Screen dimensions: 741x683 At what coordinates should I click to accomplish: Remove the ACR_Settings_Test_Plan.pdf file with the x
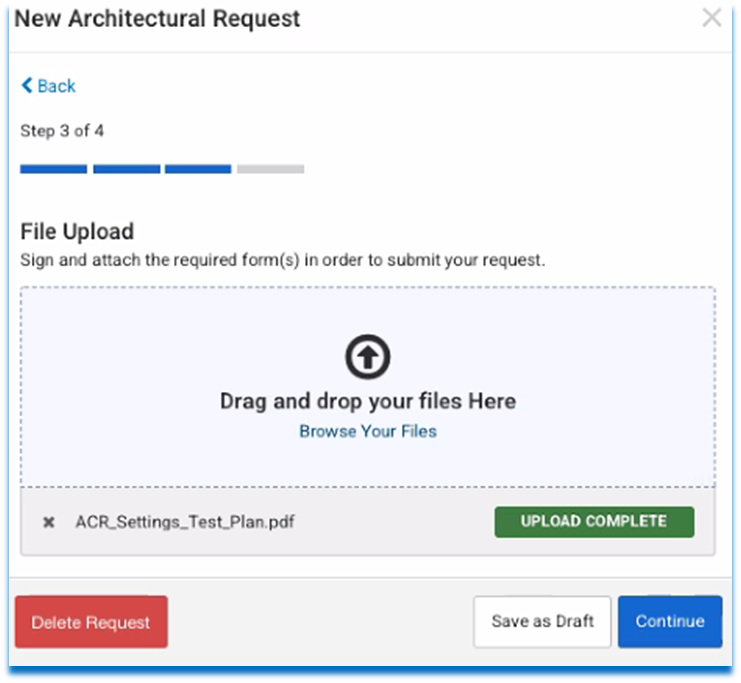pyautogui.click(x=49, y=522)
